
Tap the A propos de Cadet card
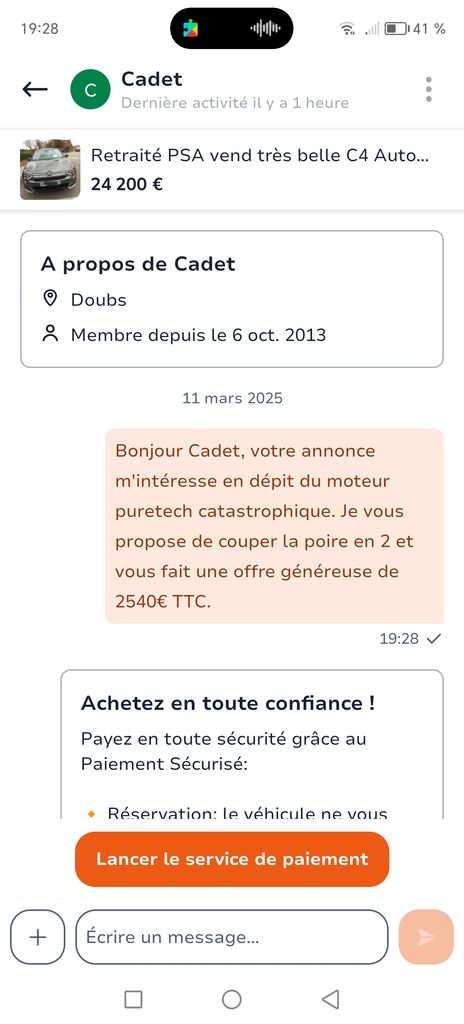pos(232,299)
